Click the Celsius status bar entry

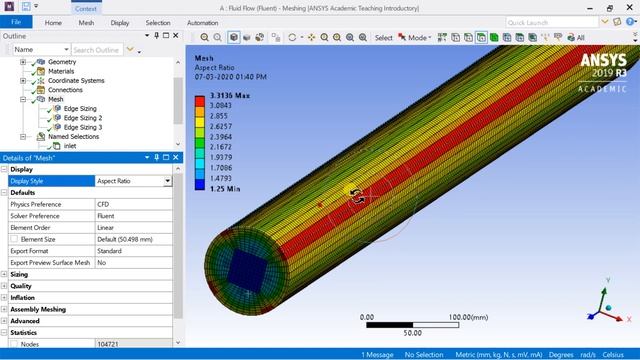613,355
